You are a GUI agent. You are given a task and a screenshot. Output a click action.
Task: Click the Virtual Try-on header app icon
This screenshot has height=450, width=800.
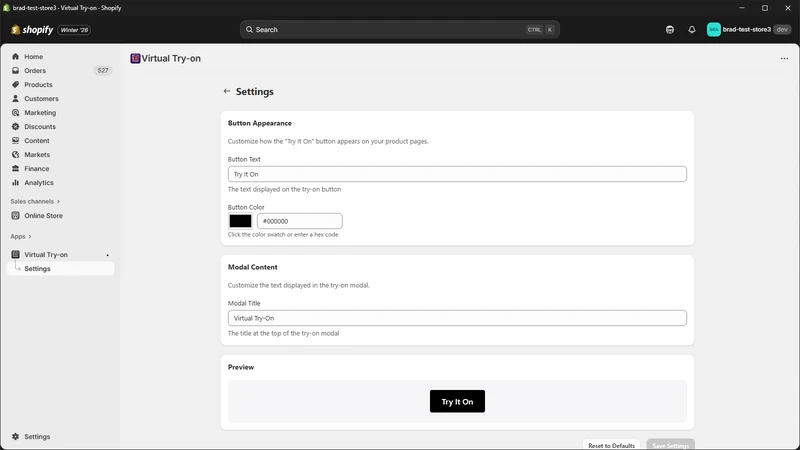(x=135, y=58)
